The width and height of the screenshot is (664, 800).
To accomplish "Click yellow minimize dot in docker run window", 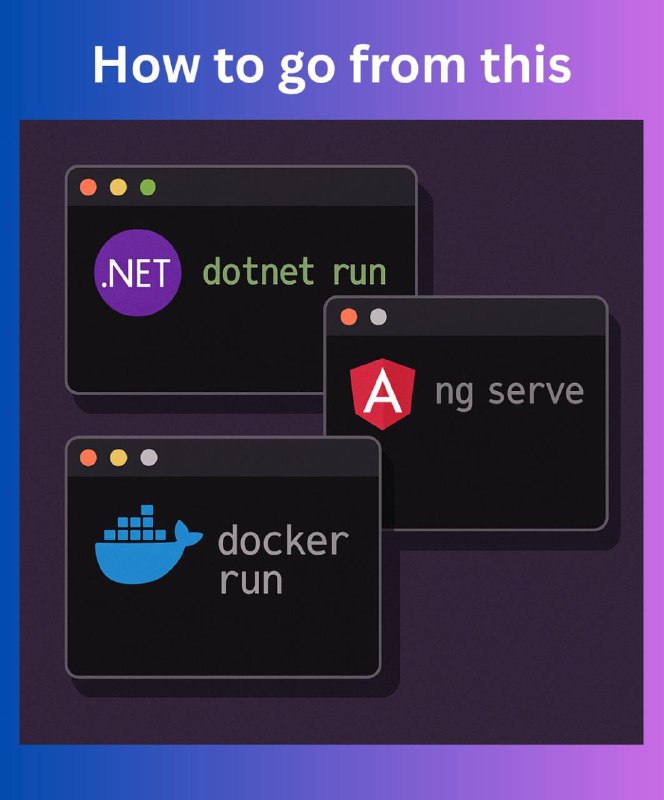I will coord(118,457).
